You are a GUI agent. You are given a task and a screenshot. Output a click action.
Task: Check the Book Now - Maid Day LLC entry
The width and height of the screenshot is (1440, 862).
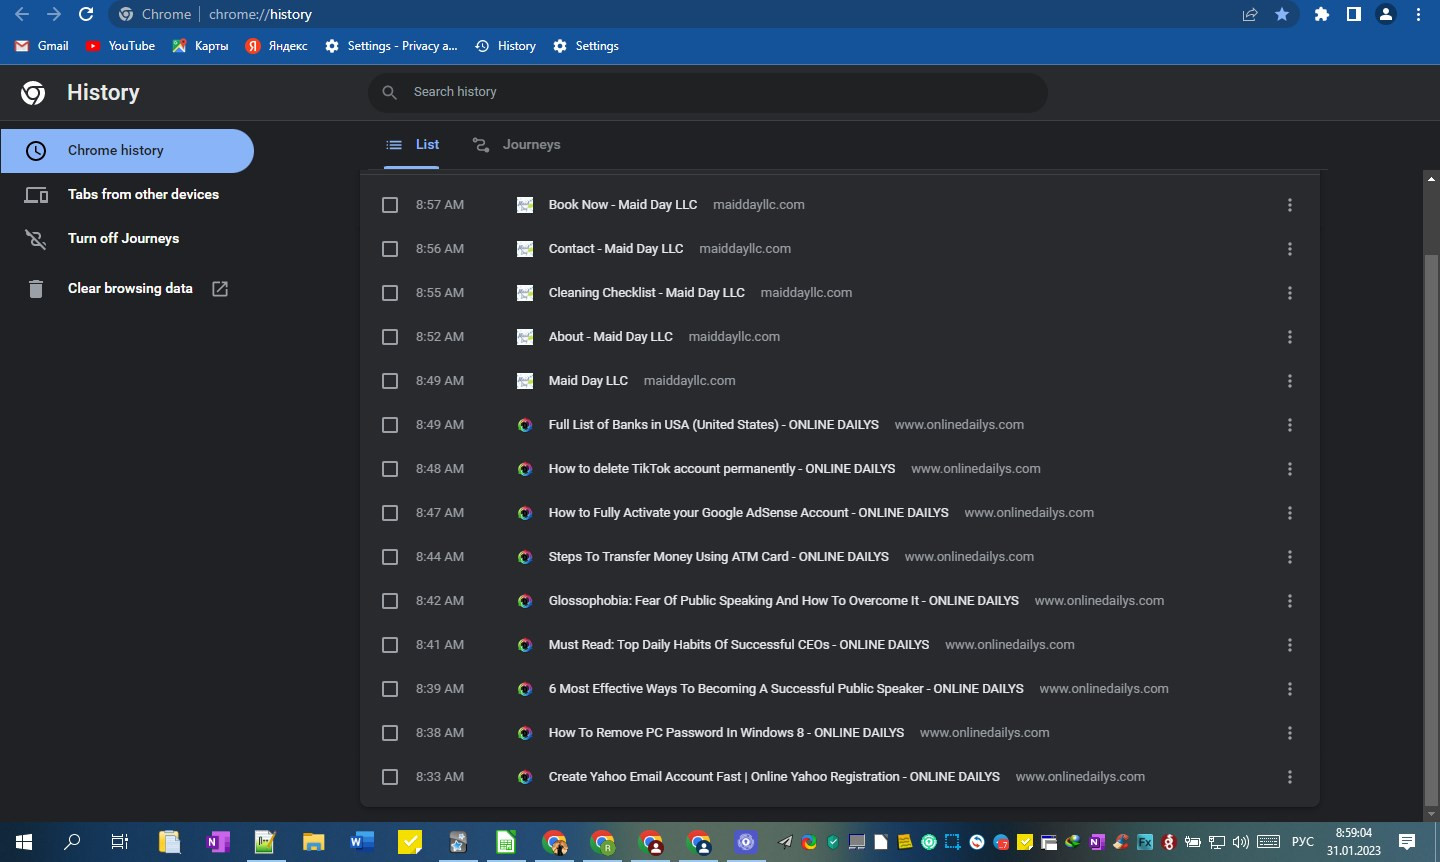pos(390,205)
